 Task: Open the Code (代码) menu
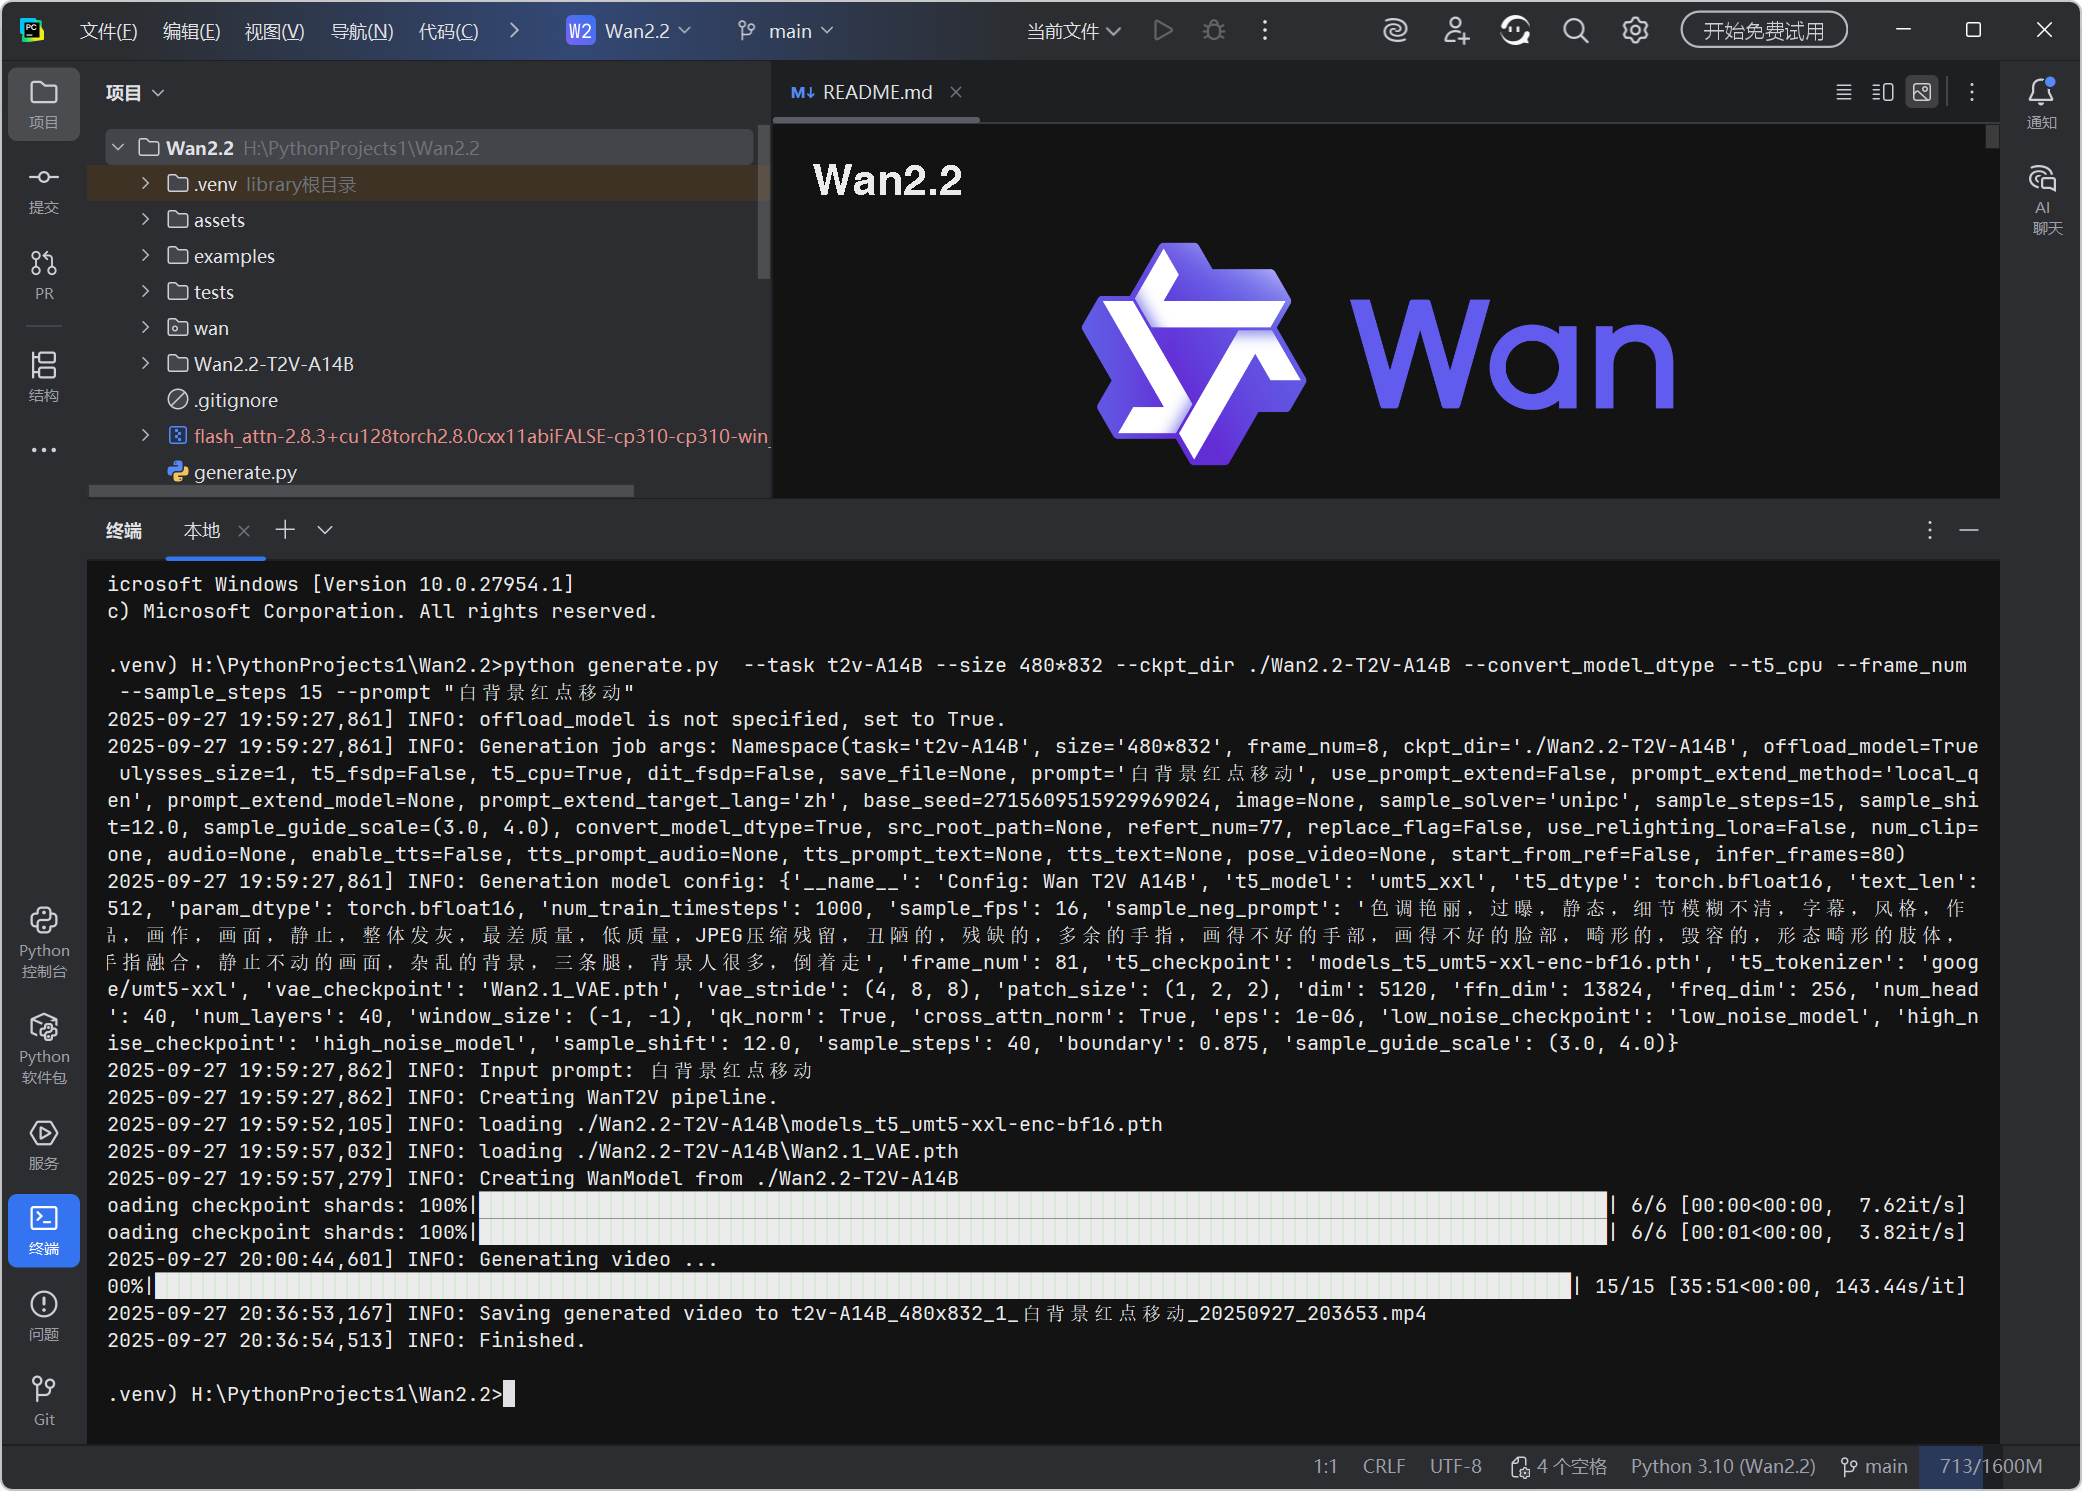tap(448, 31)
